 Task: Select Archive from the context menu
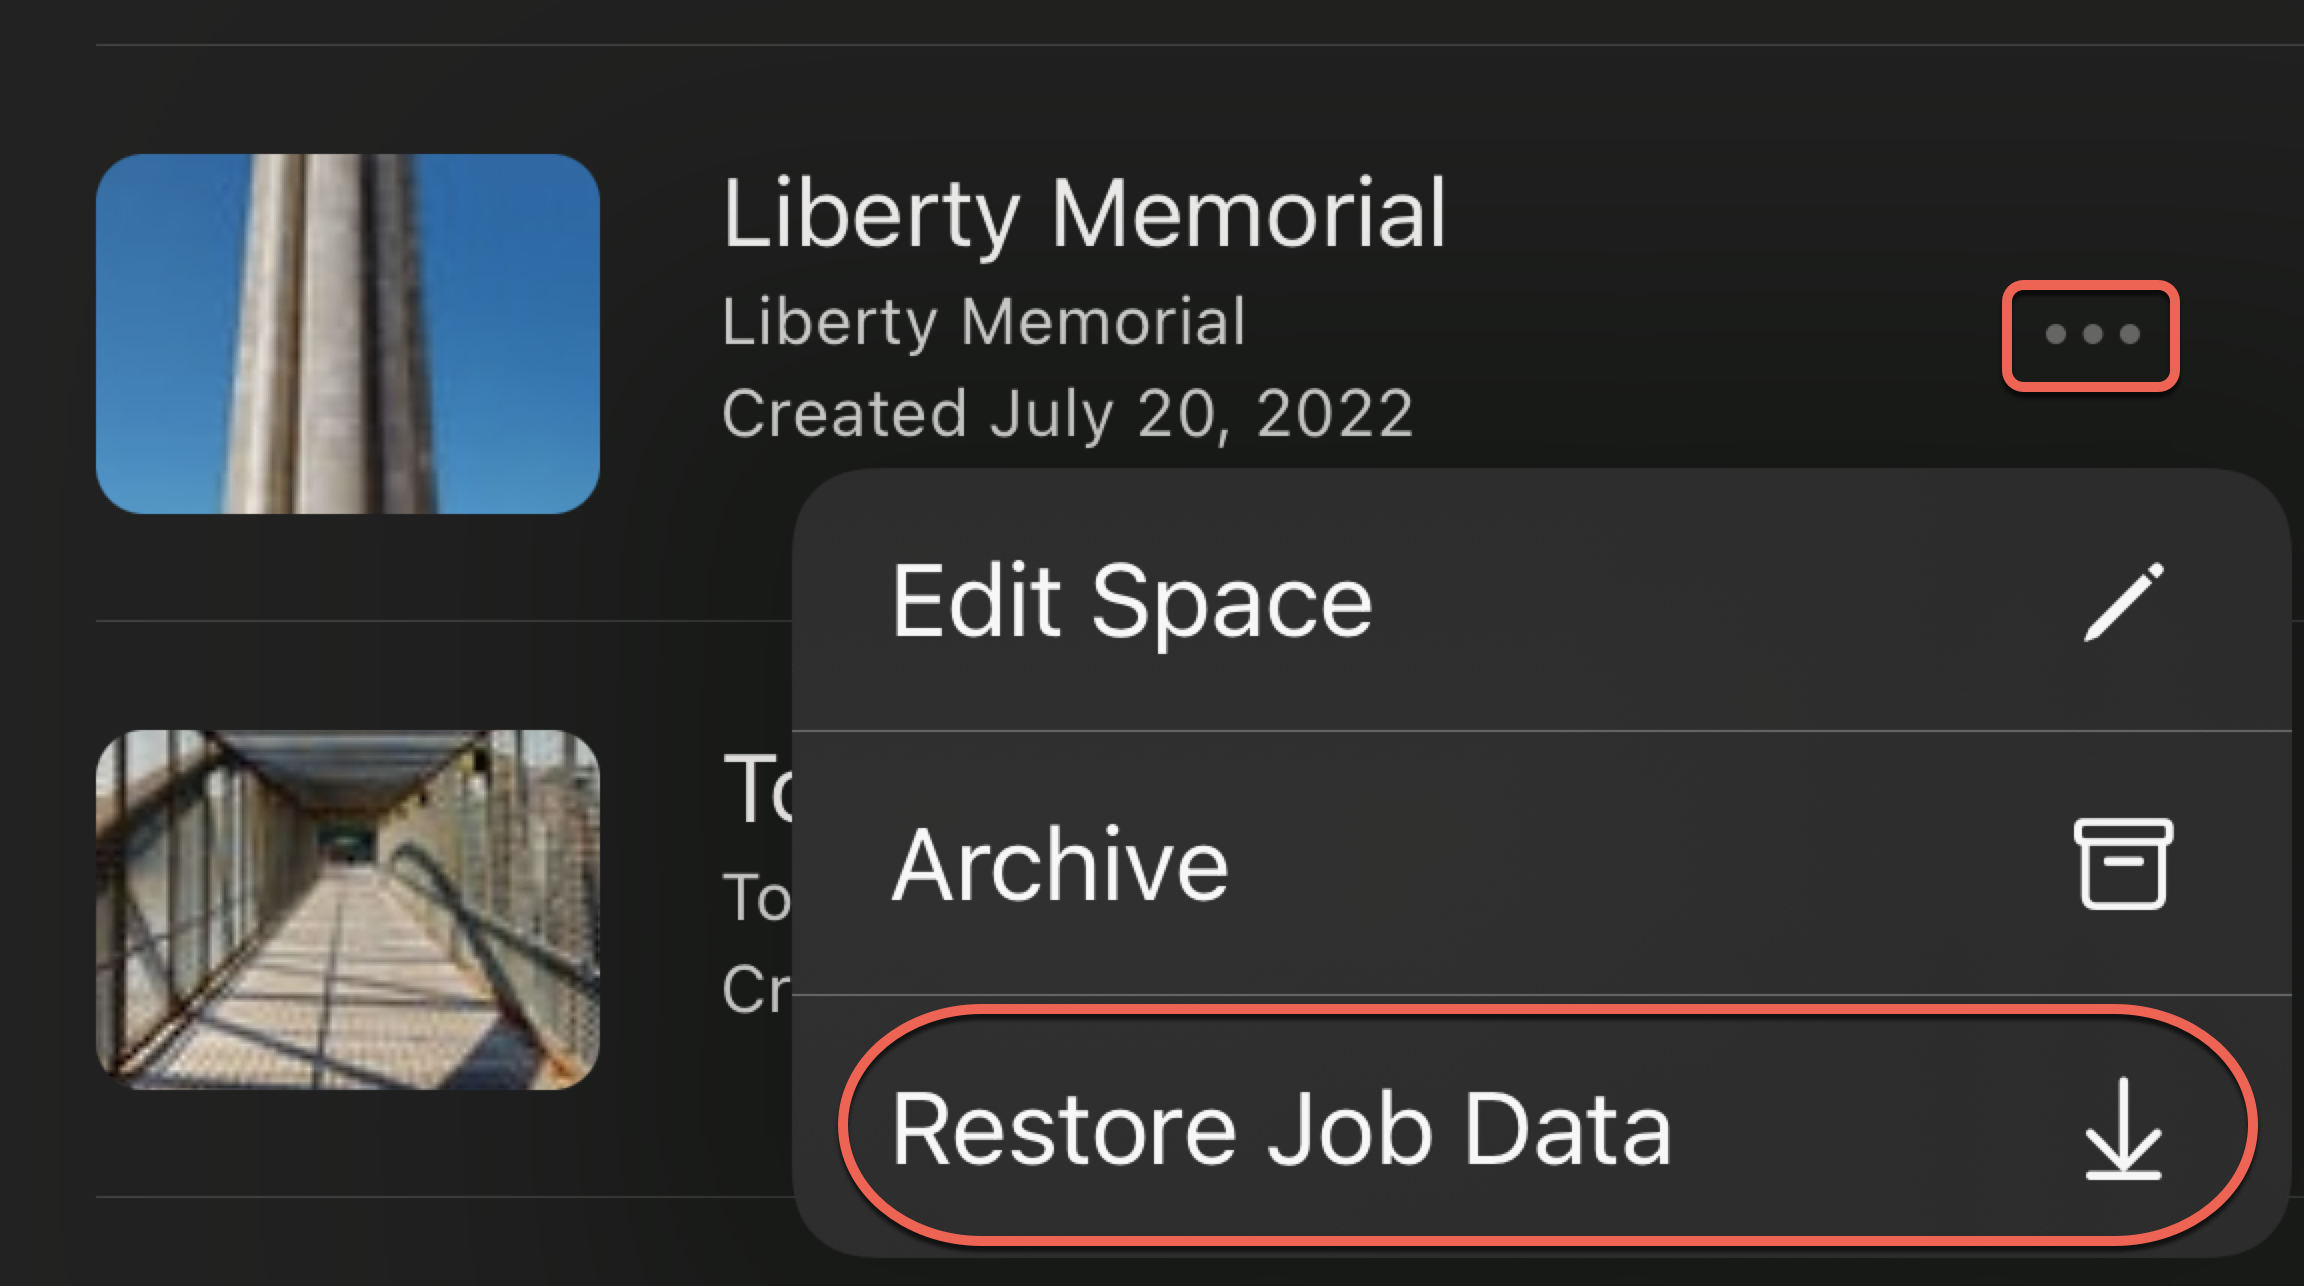[1060, 863]
